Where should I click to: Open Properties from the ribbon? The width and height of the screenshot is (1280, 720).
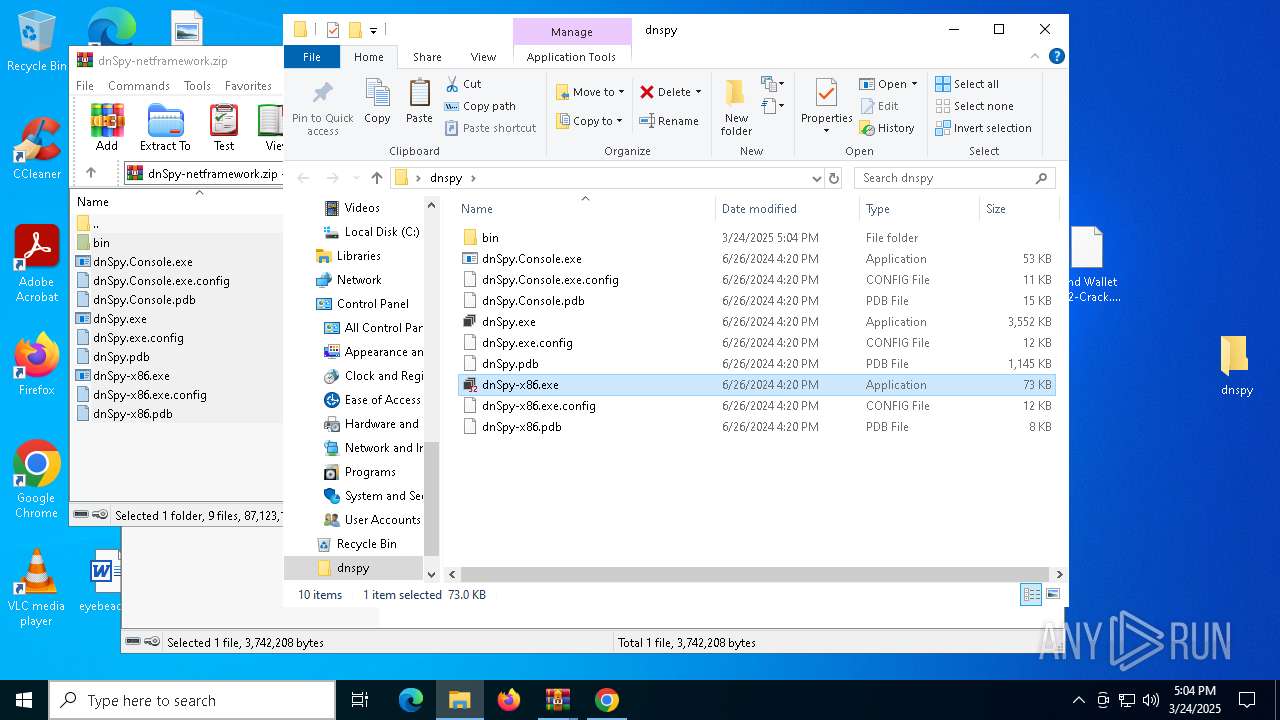point(826,101)
